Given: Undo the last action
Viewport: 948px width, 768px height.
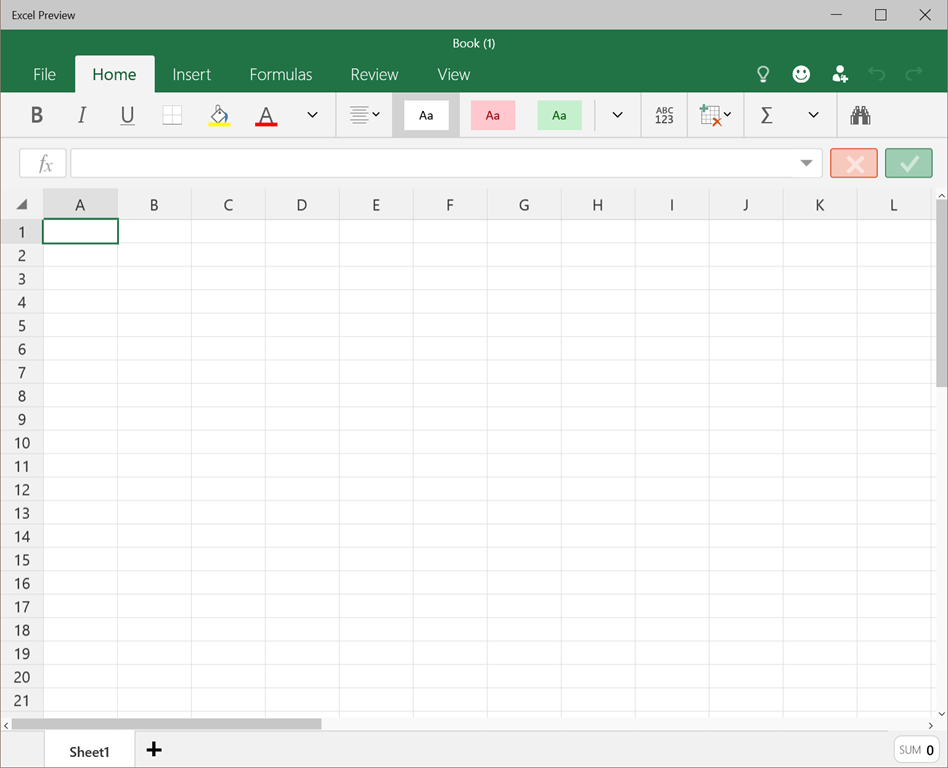Looking at the screenshot, I should pyautogui.click(x=877, y=74).
